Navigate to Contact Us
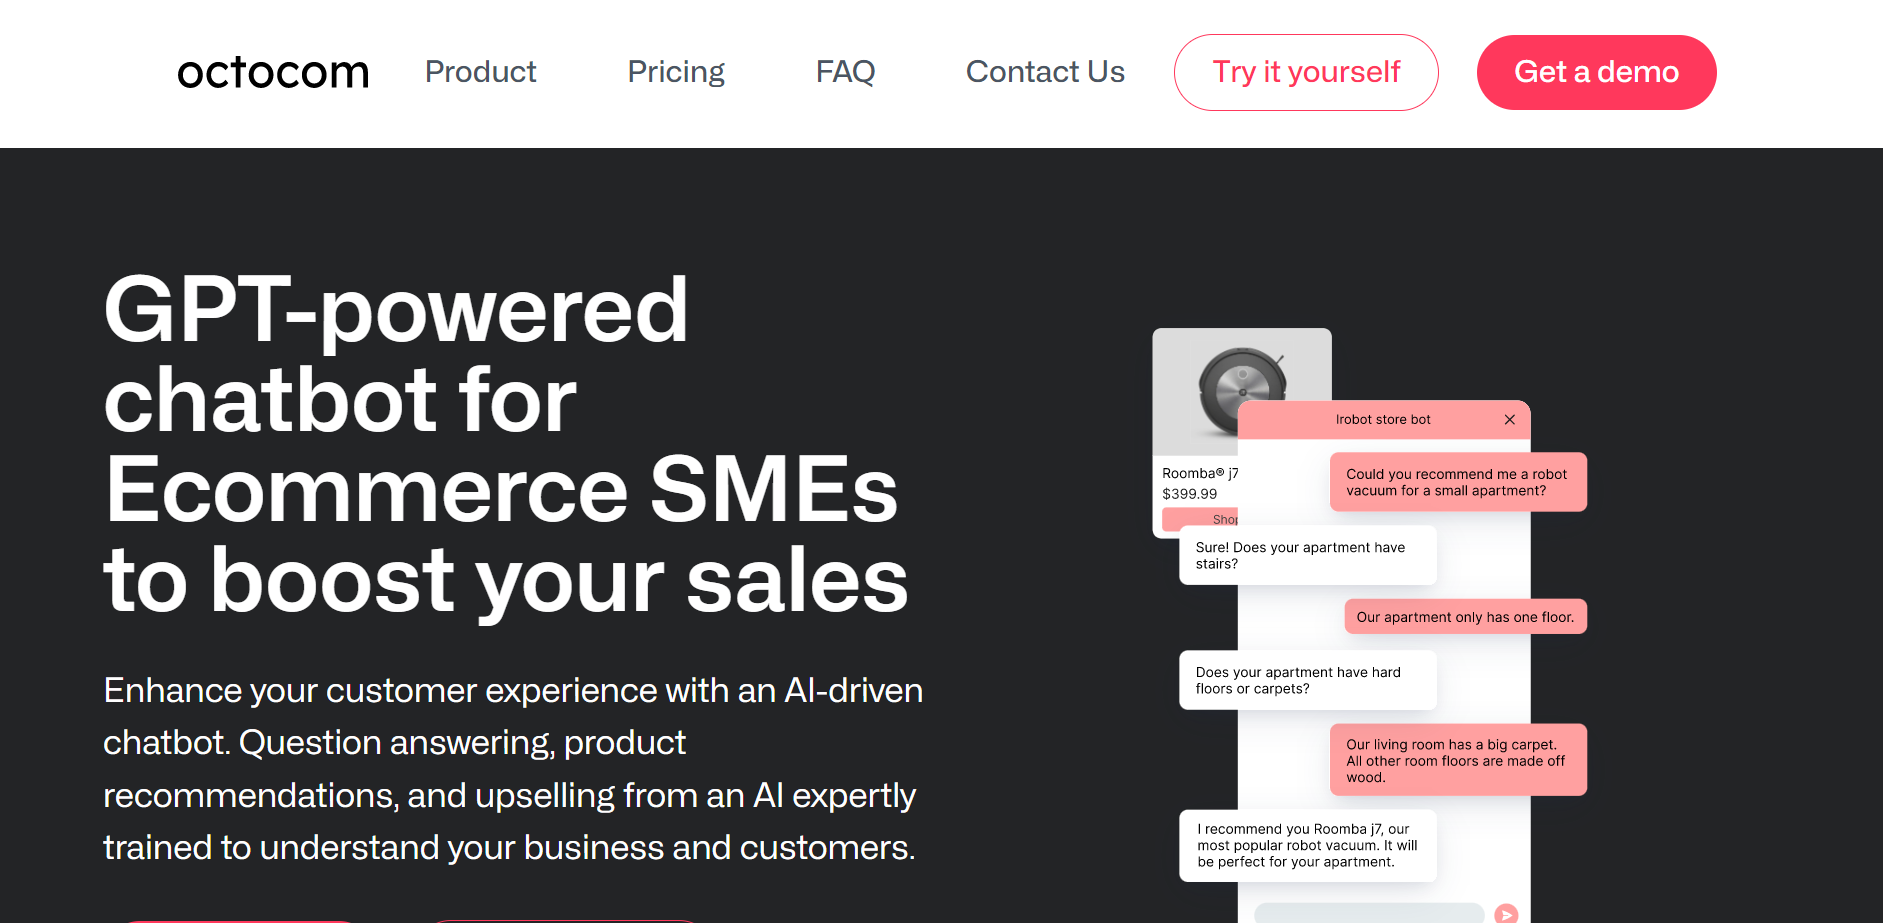 (1045, 72)
